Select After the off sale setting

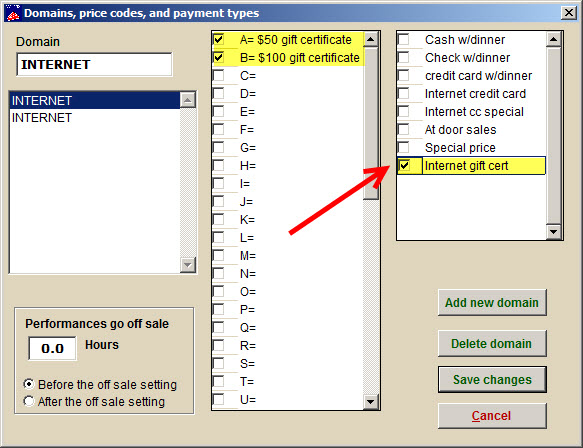coord(29,401)
